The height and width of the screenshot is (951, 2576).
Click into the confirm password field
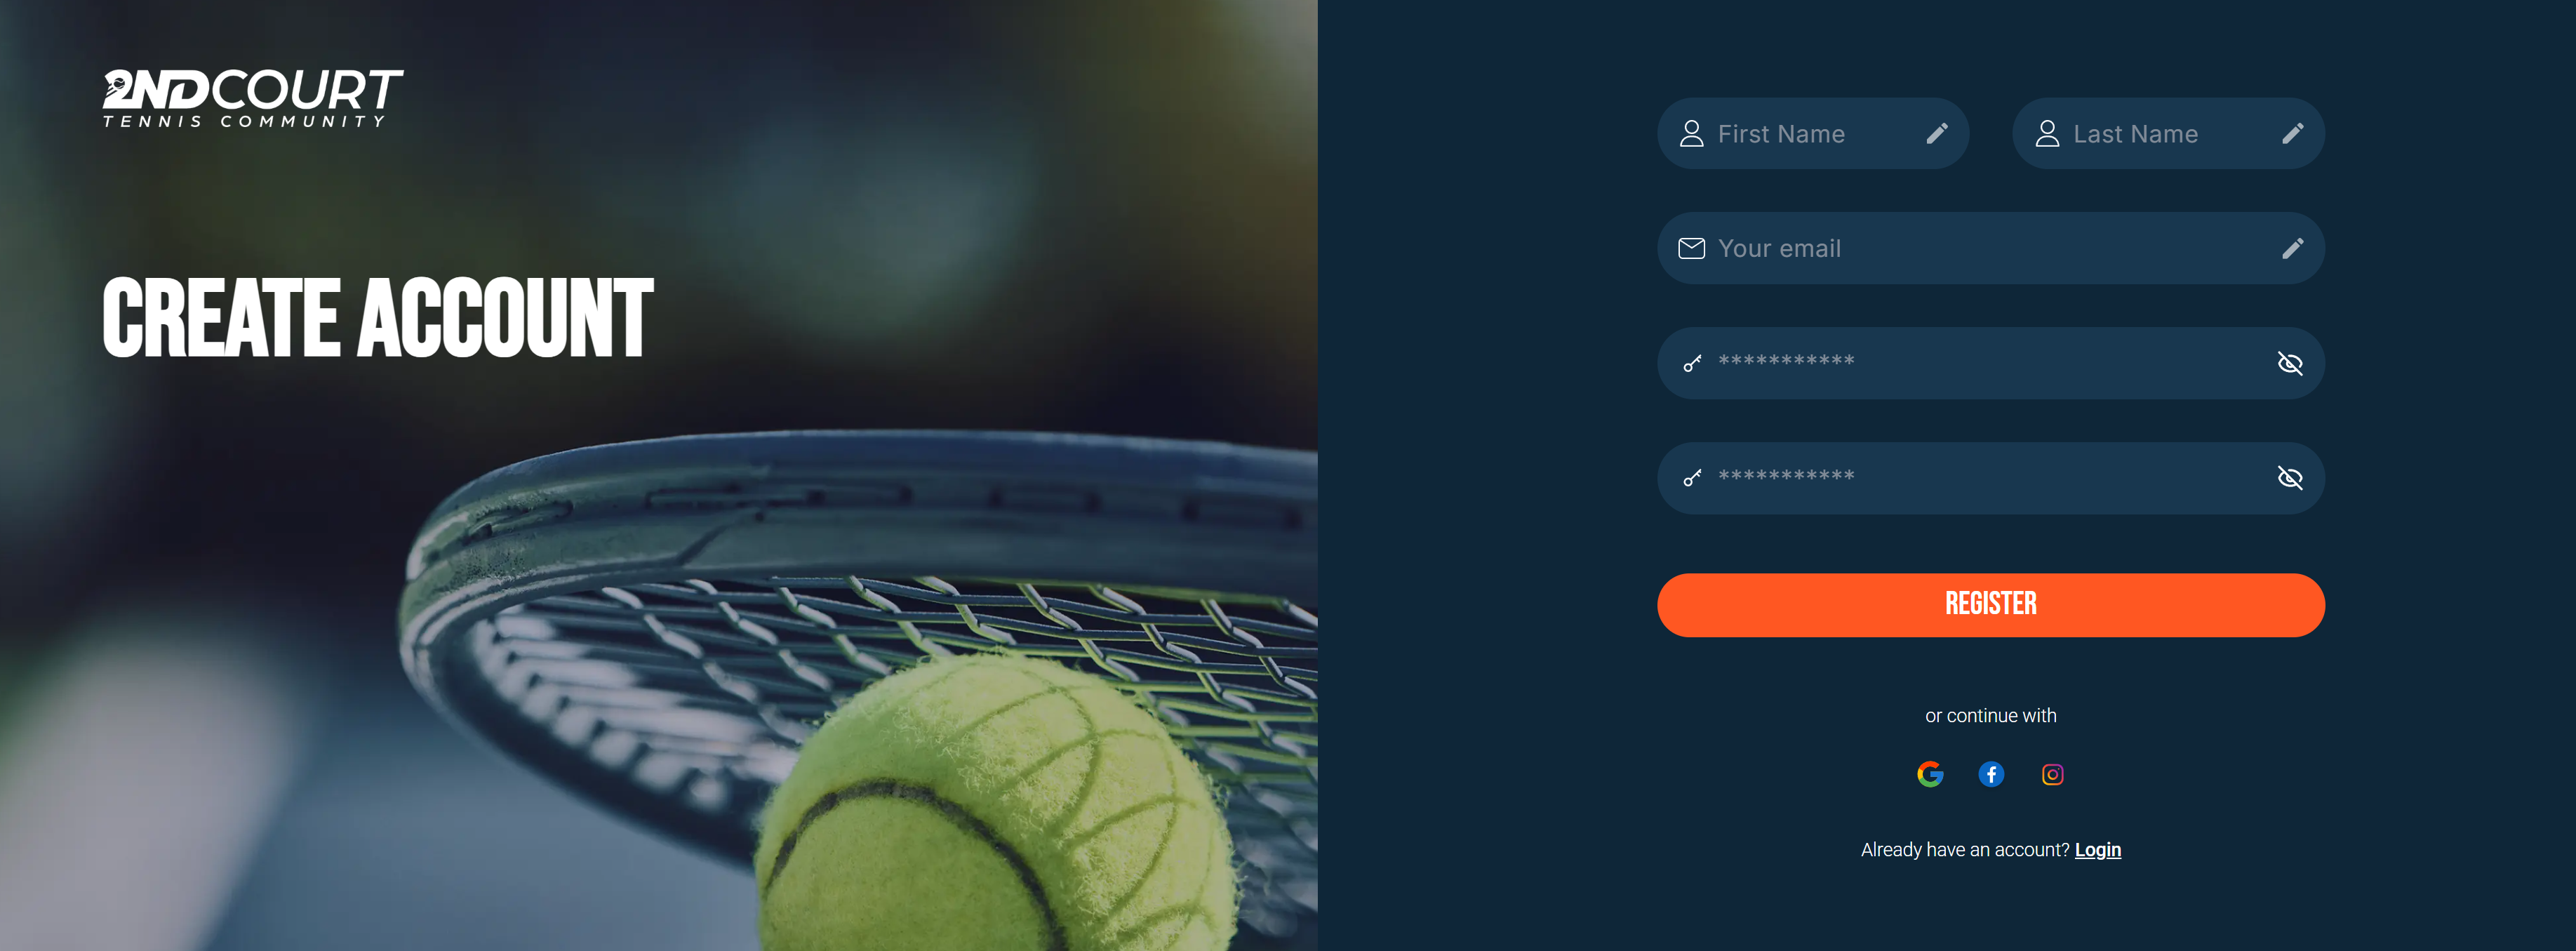tap(1990, 478)
